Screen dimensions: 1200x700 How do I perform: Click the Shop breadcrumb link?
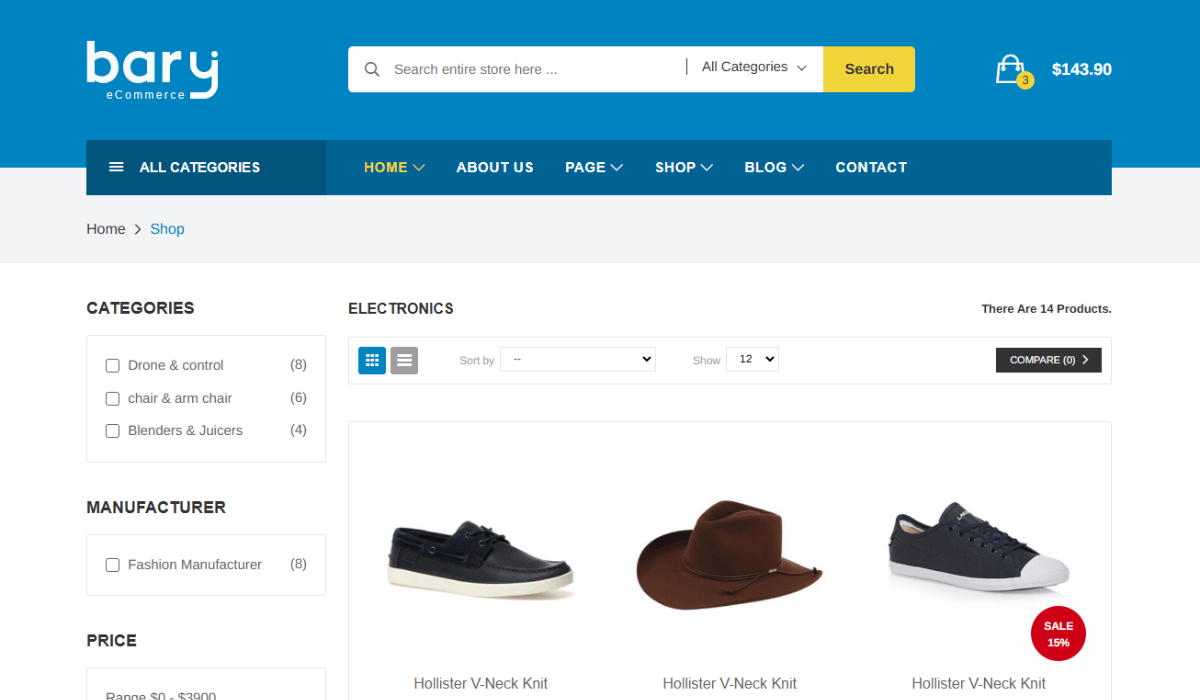[x=167, y=229]
